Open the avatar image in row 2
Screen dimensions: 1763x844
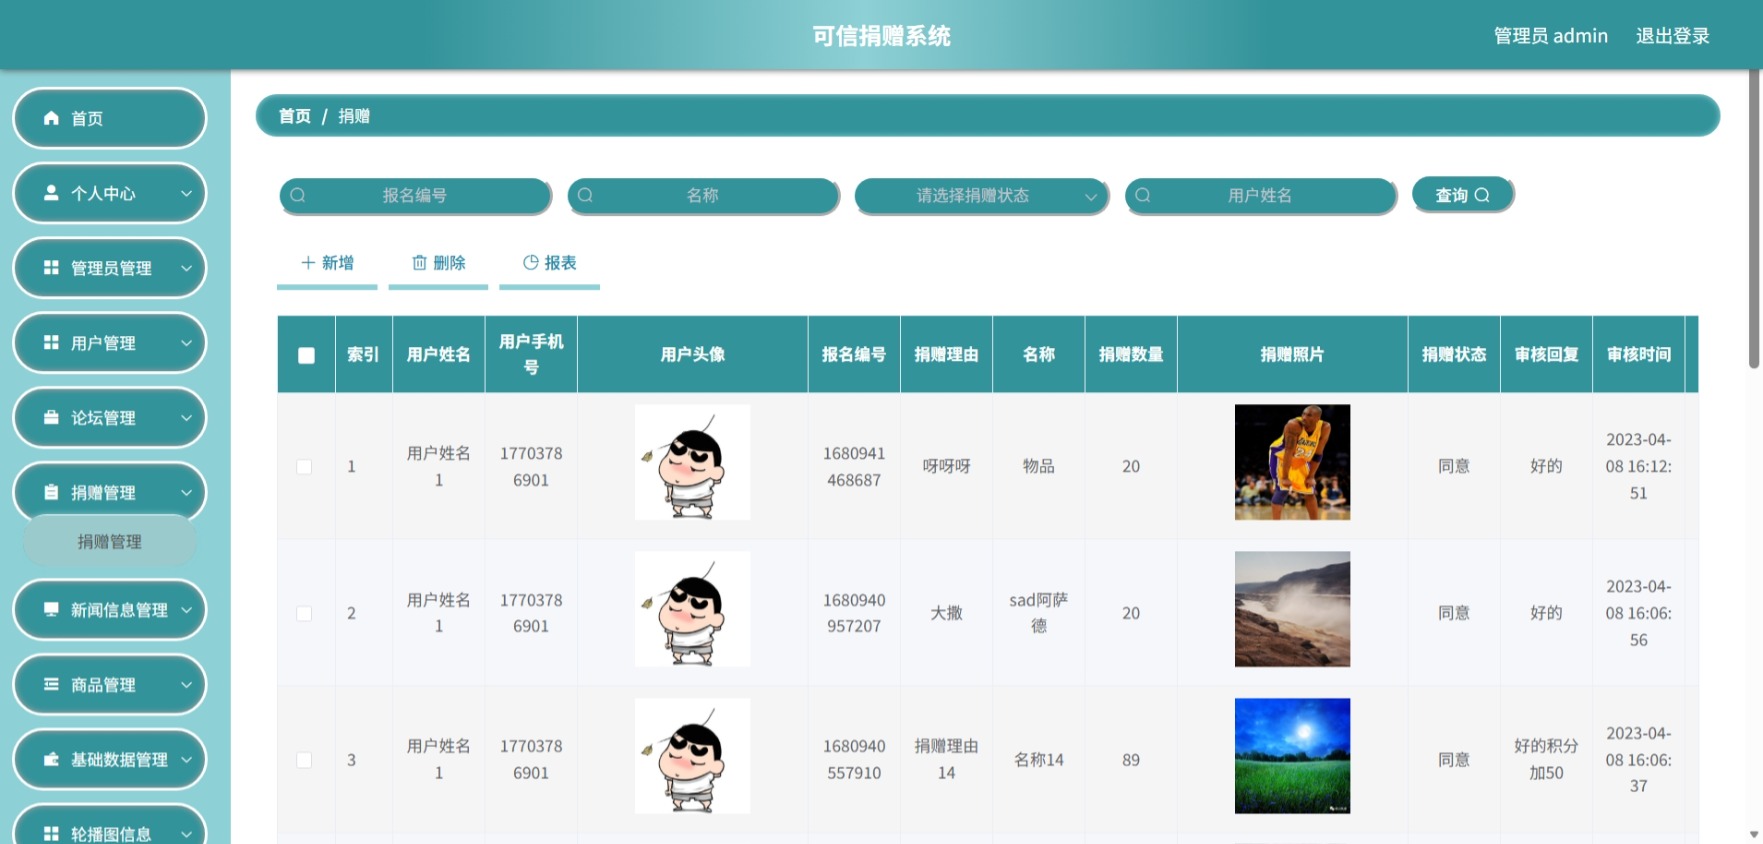[x=692, y=609]
